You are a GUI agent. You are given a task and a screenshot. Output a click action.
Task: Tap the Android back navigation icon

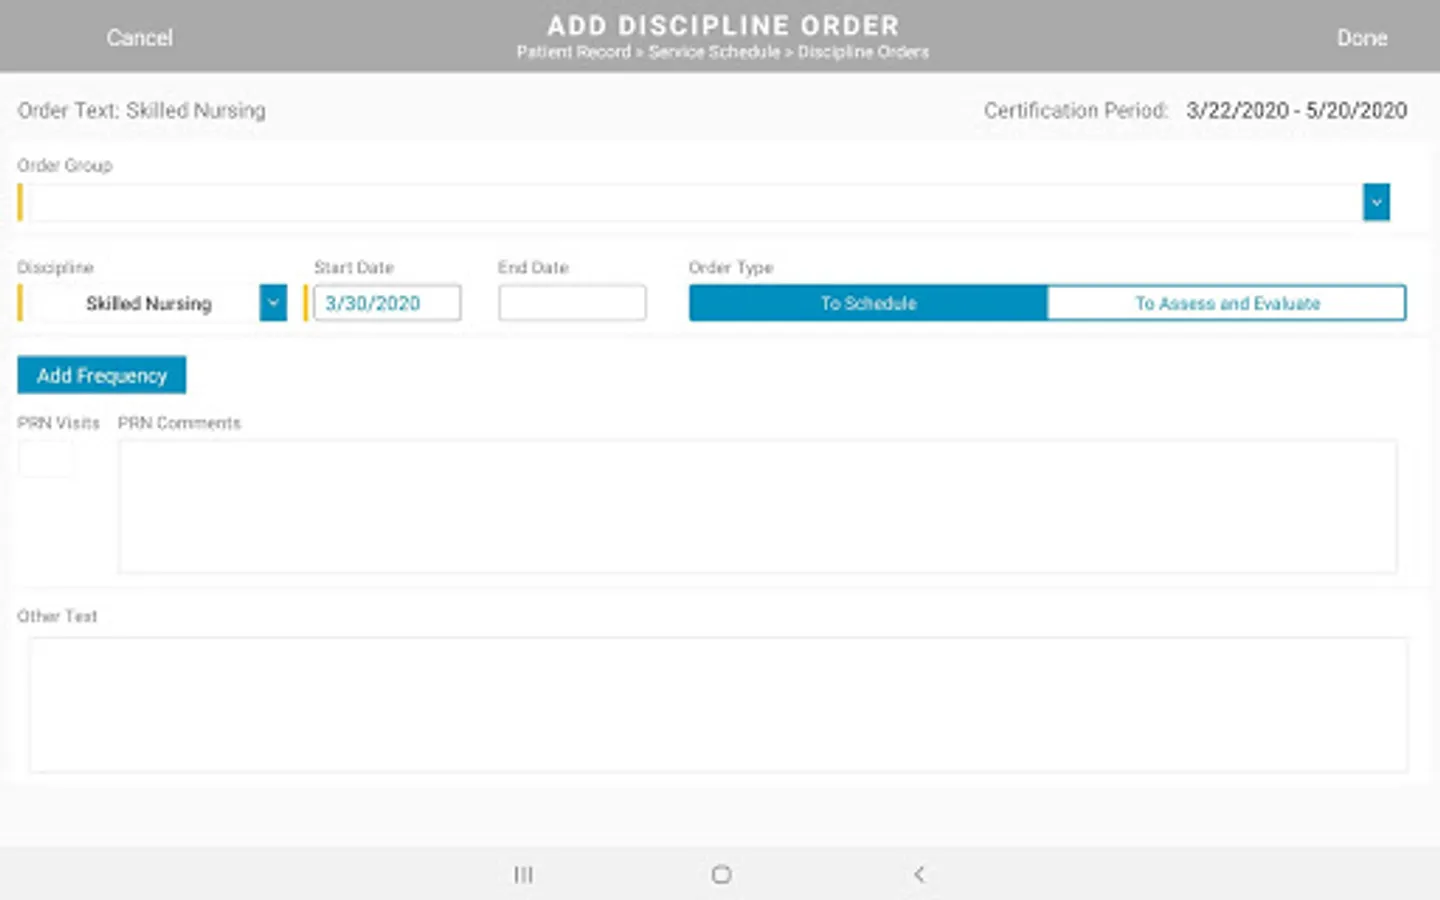[919, 874]
